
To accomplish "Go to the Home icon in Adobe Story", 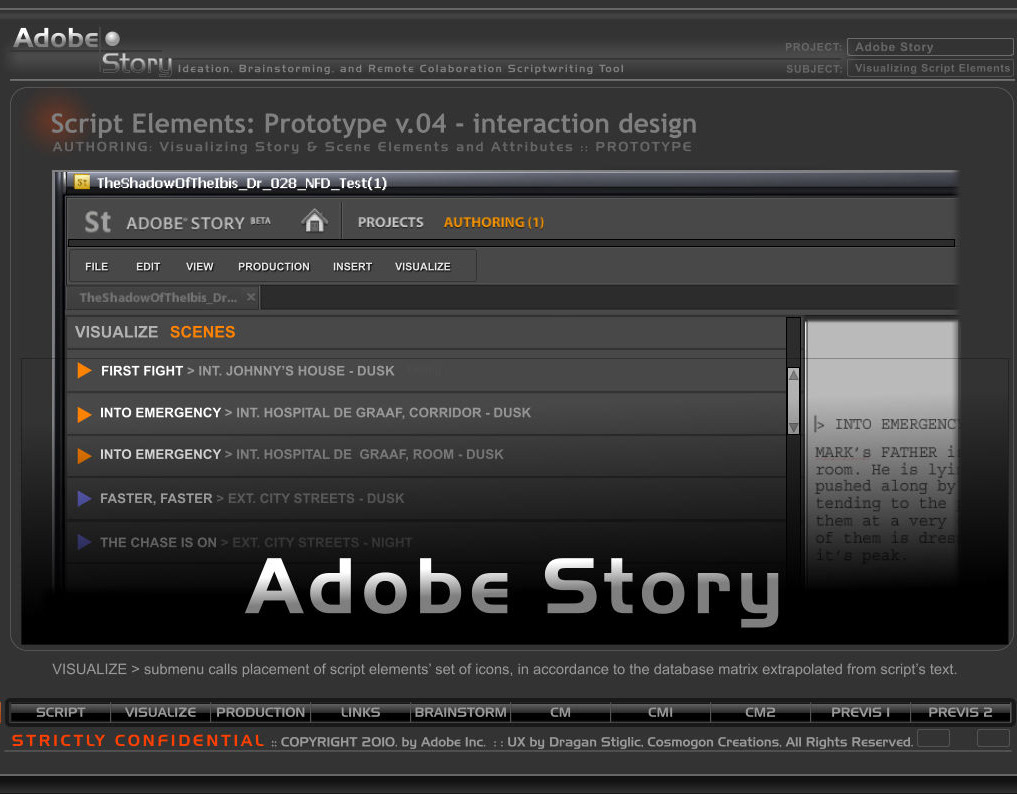I will pos(314,221).
